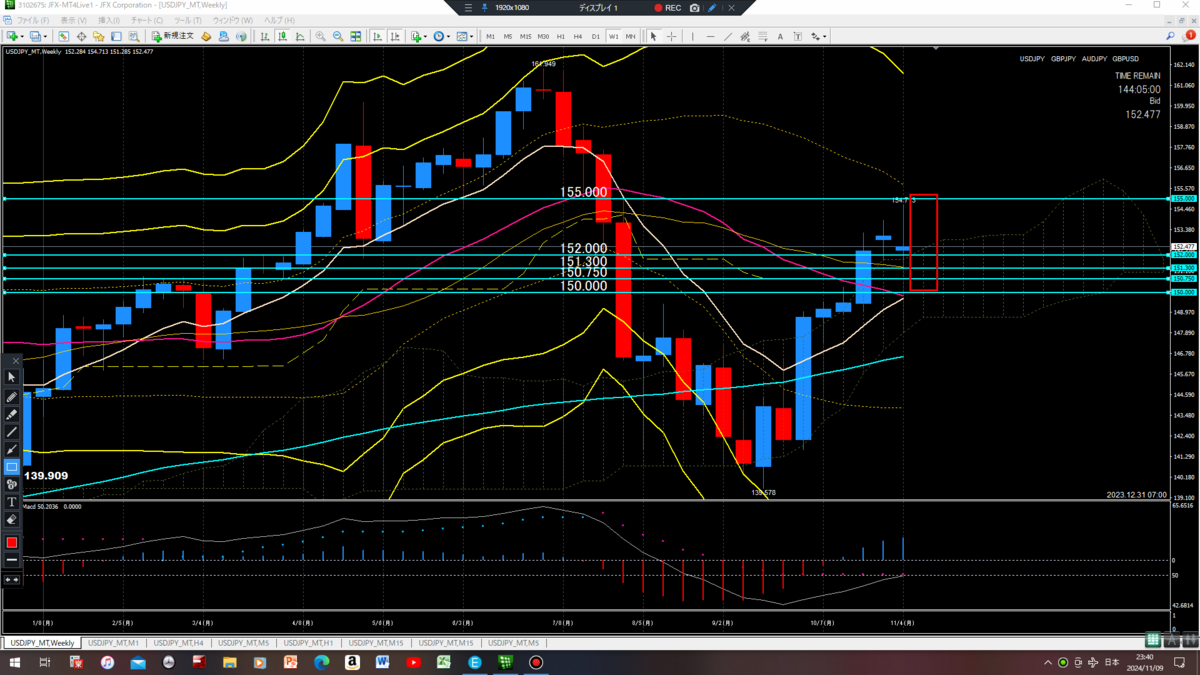Open the Data Window toolbar icon
Viewport: 1200px width, 675px height.
click(x=81, y=36)
